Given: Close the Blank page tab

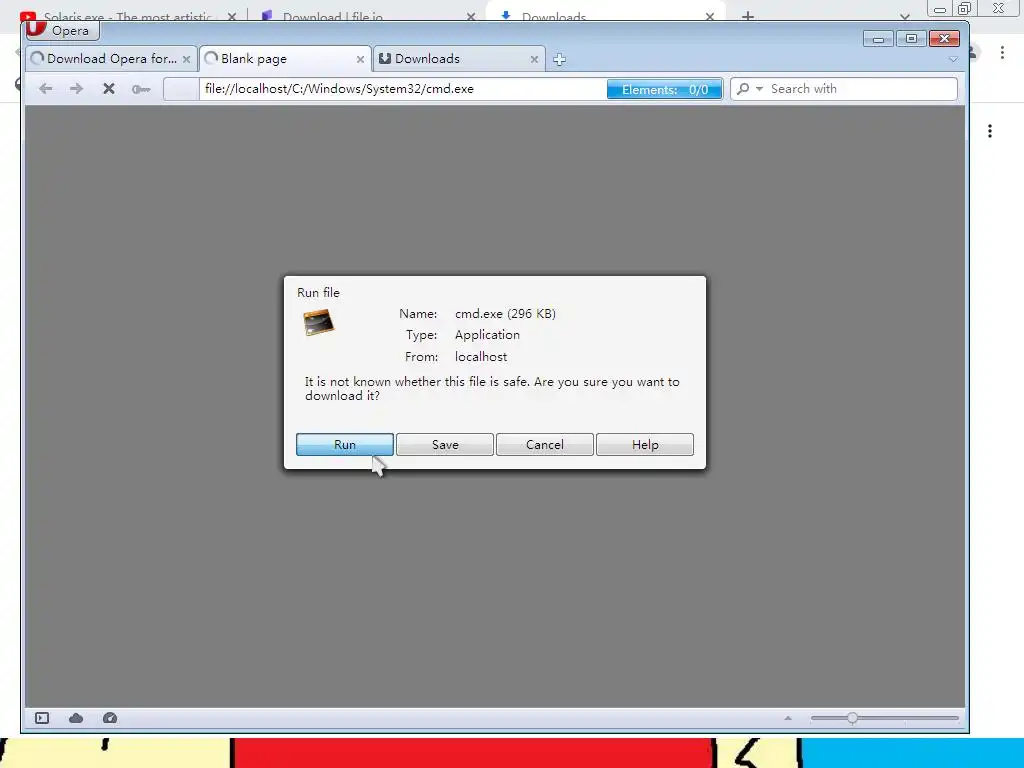Looking at the screenshot, I should [x=360, y=59].
